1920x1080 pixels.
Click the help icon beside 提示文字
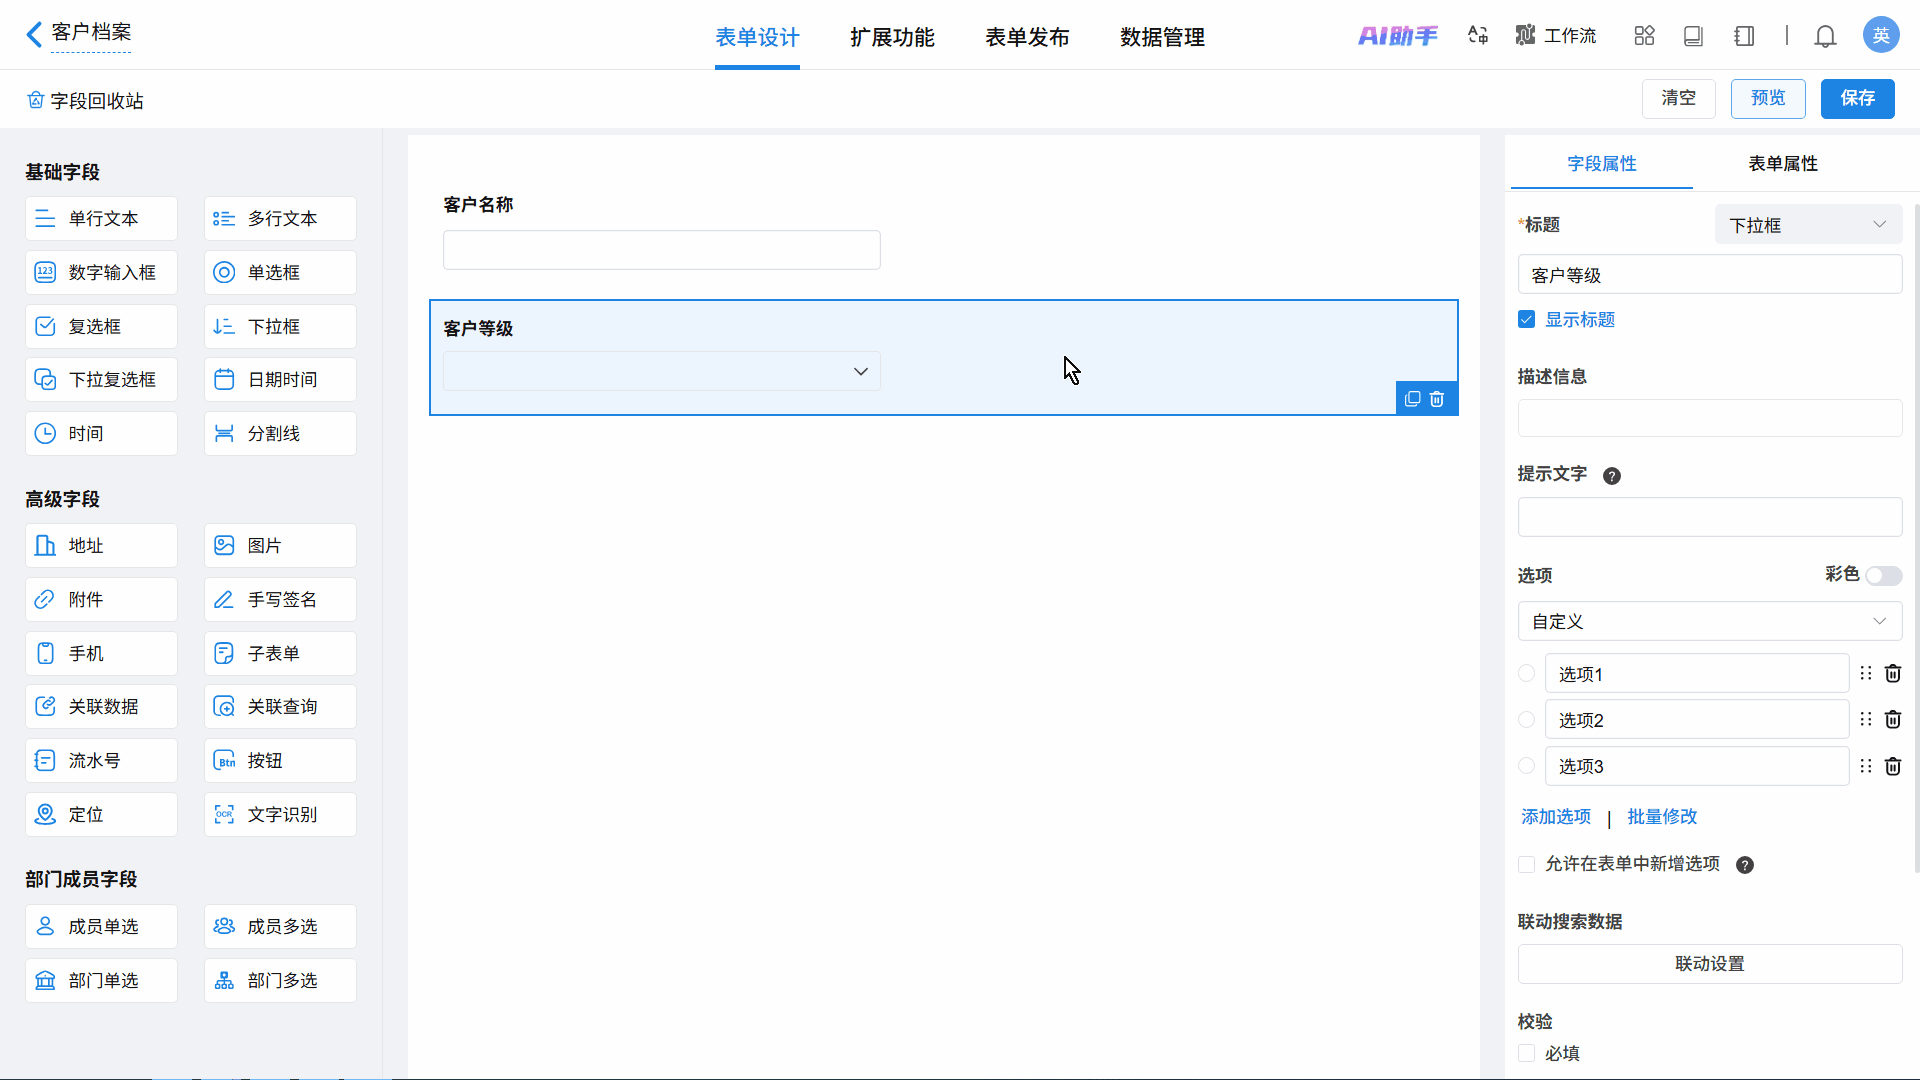(x=1611, y=476)
